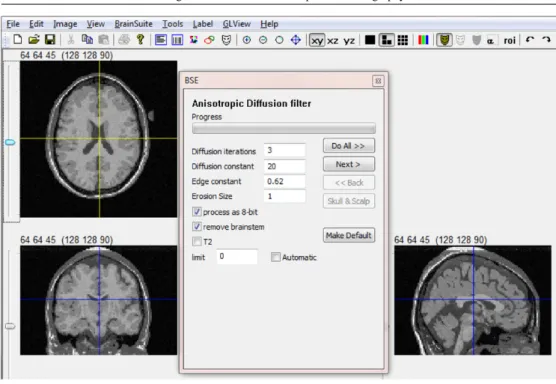The width and height of the screenshot is (556, 384).
Task: Open the BrainSuite menu
Action: pos(134,24)
